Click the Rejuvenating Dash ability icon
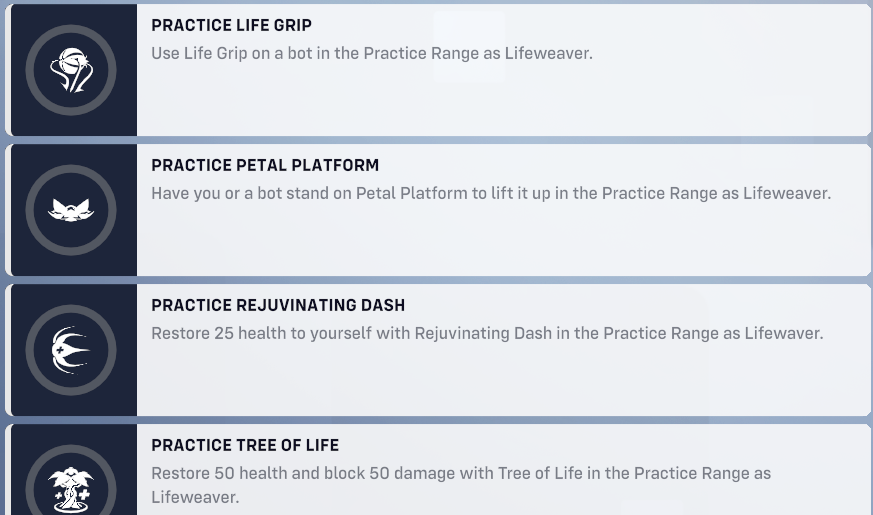The width and height of the screenshot is (873, 515). (70, 351)
